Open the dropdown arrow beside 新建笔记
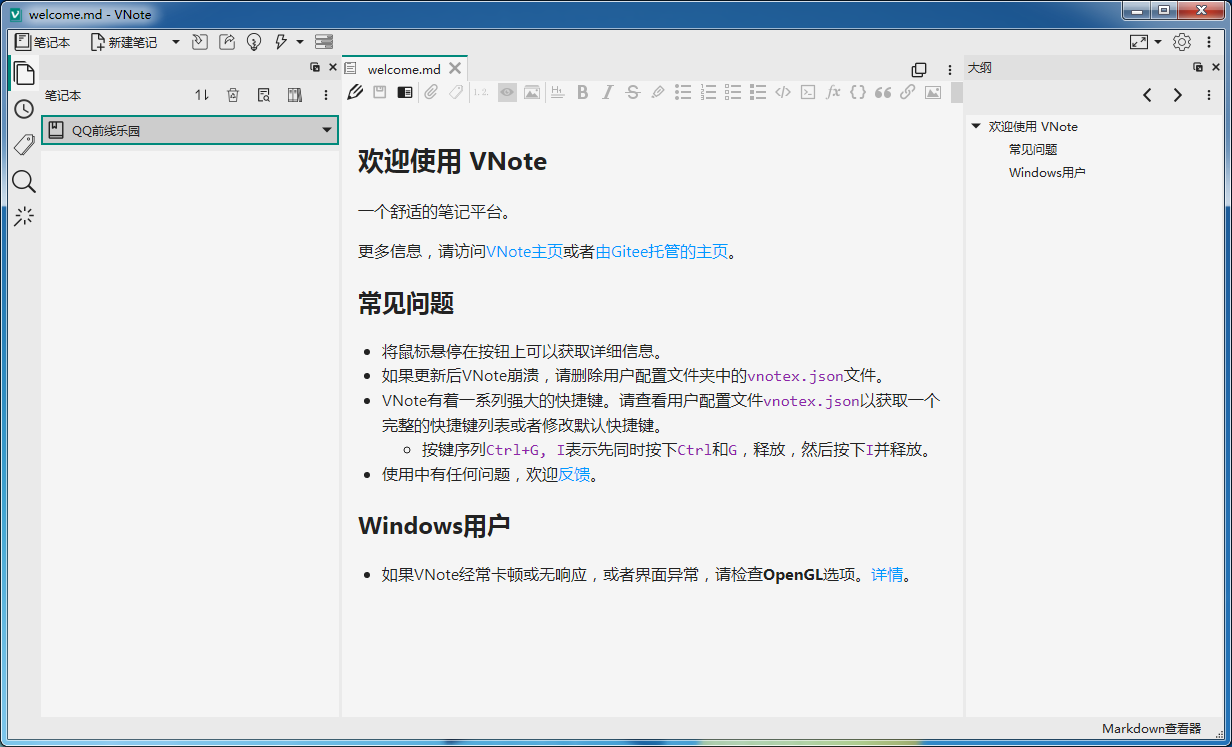Screen dimensions: 1232x747 175,42
